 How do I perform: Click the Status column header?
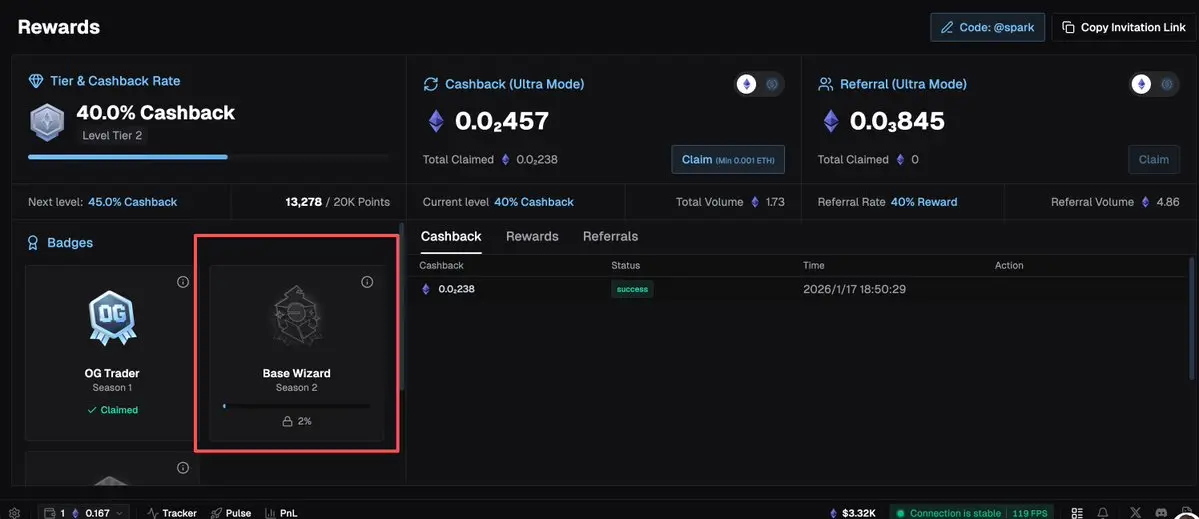point(625,265)
